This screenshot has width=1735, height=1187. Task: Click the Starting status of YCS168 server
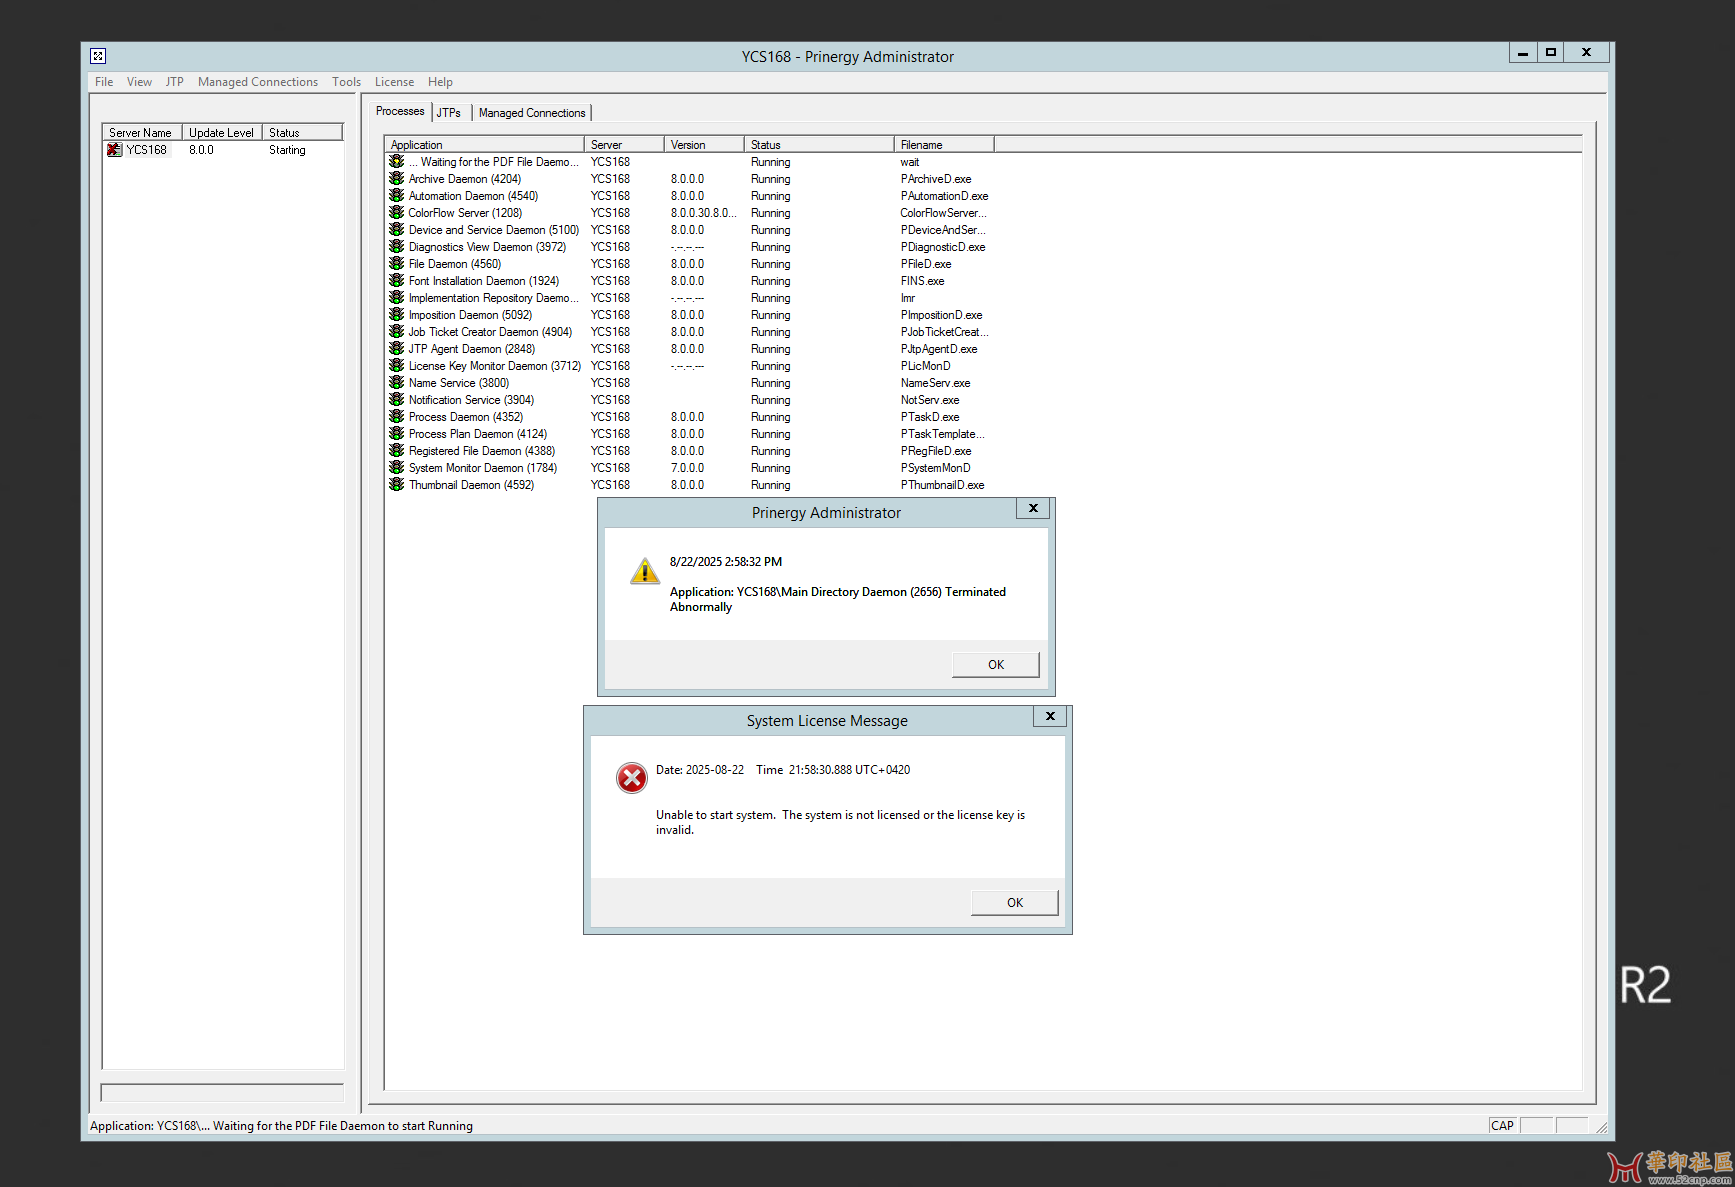click(x=287, y=150)
